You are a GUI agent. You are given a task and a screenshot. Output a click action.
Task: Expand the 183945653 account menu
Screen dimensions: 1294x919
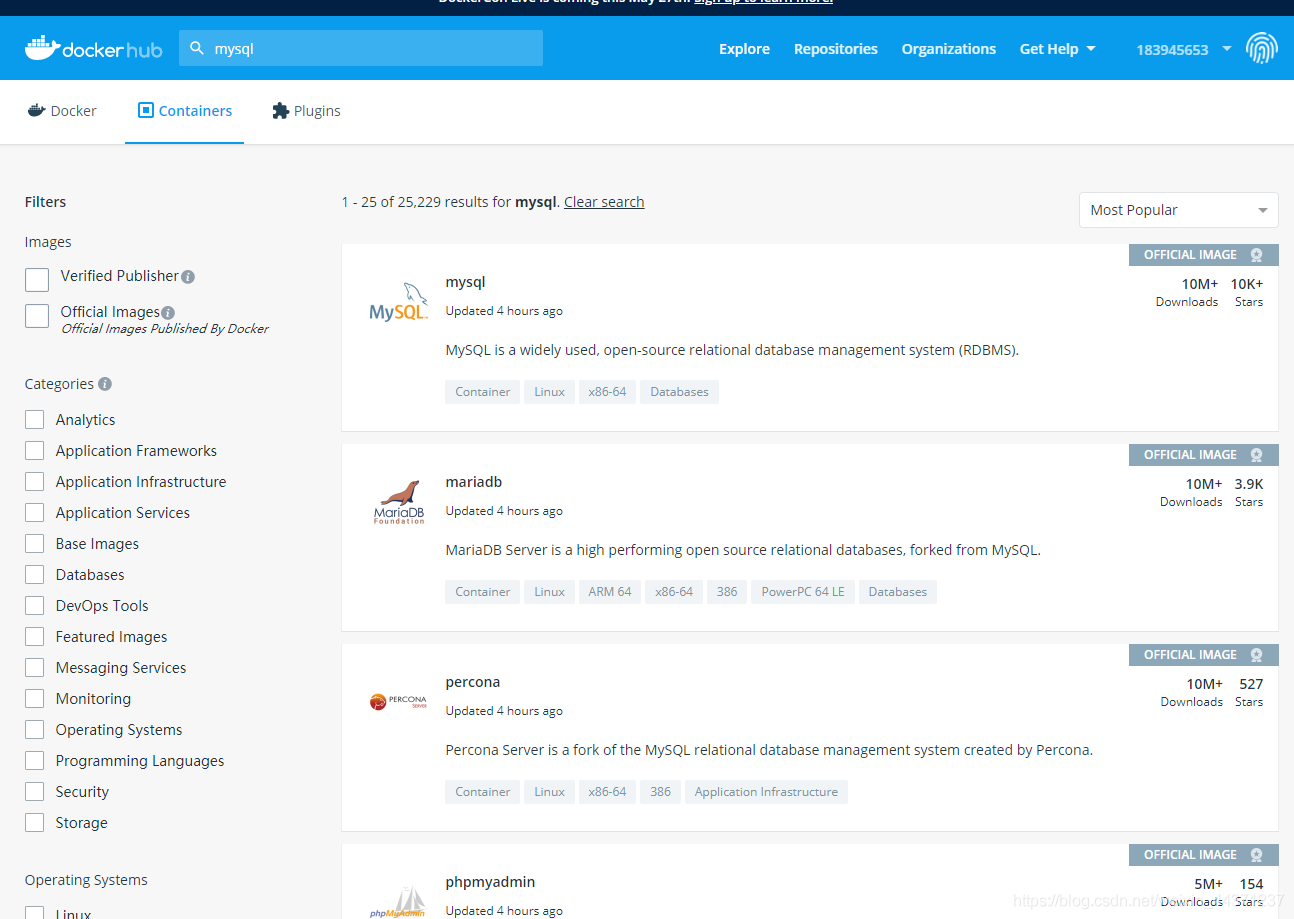coord(1183,49)
